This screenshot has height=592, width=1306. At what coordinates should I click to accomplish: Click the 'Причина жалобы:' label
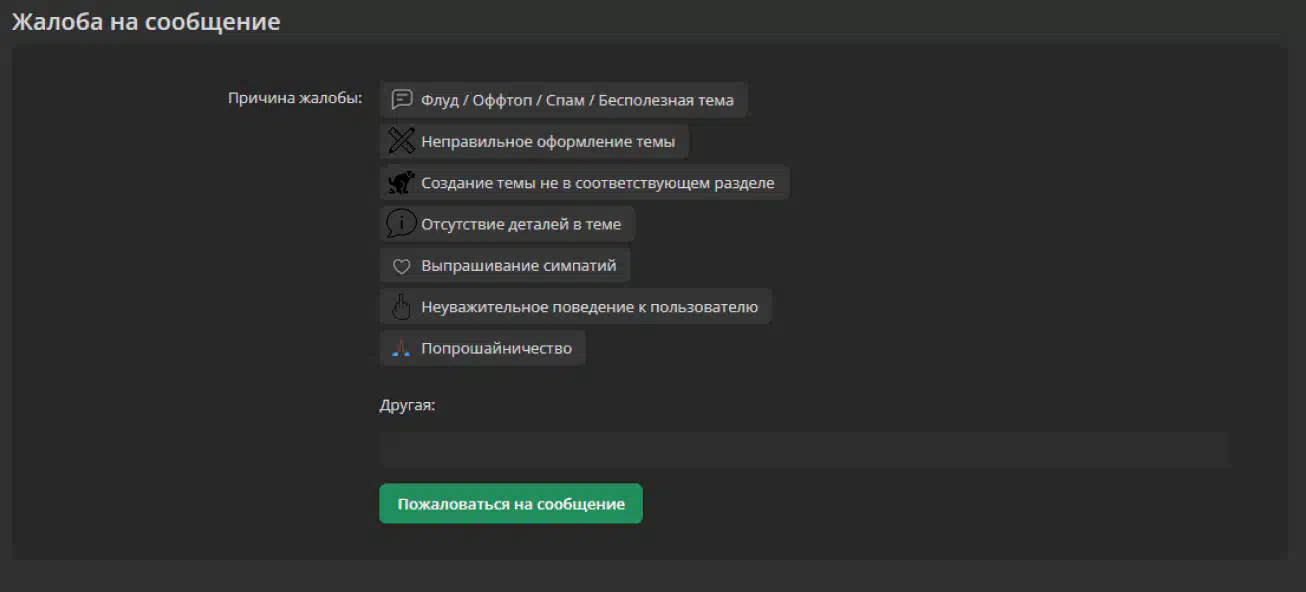[x=294, y=99]
